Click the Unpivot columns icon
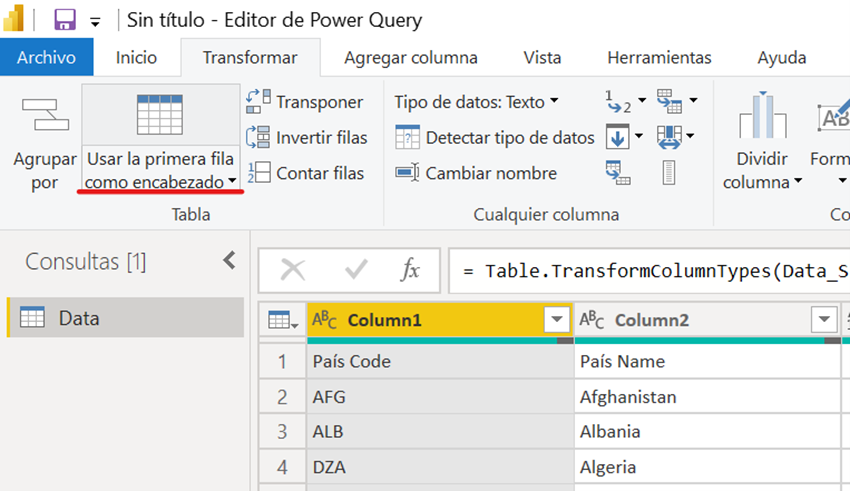Image resolution: width=850 pixels, height=491 pixels. pos(669,101)
